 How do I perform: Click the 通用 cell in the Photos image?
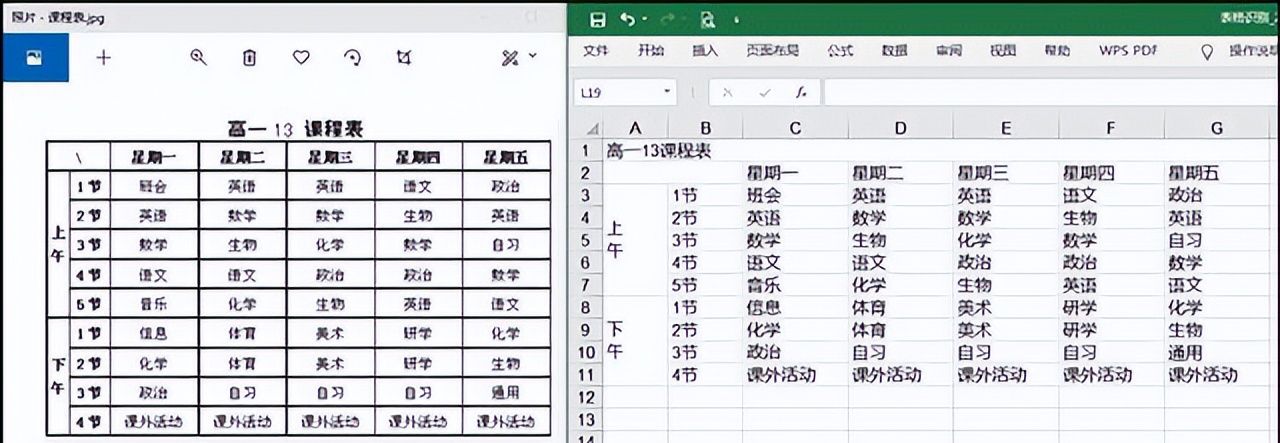pos(505,392)
